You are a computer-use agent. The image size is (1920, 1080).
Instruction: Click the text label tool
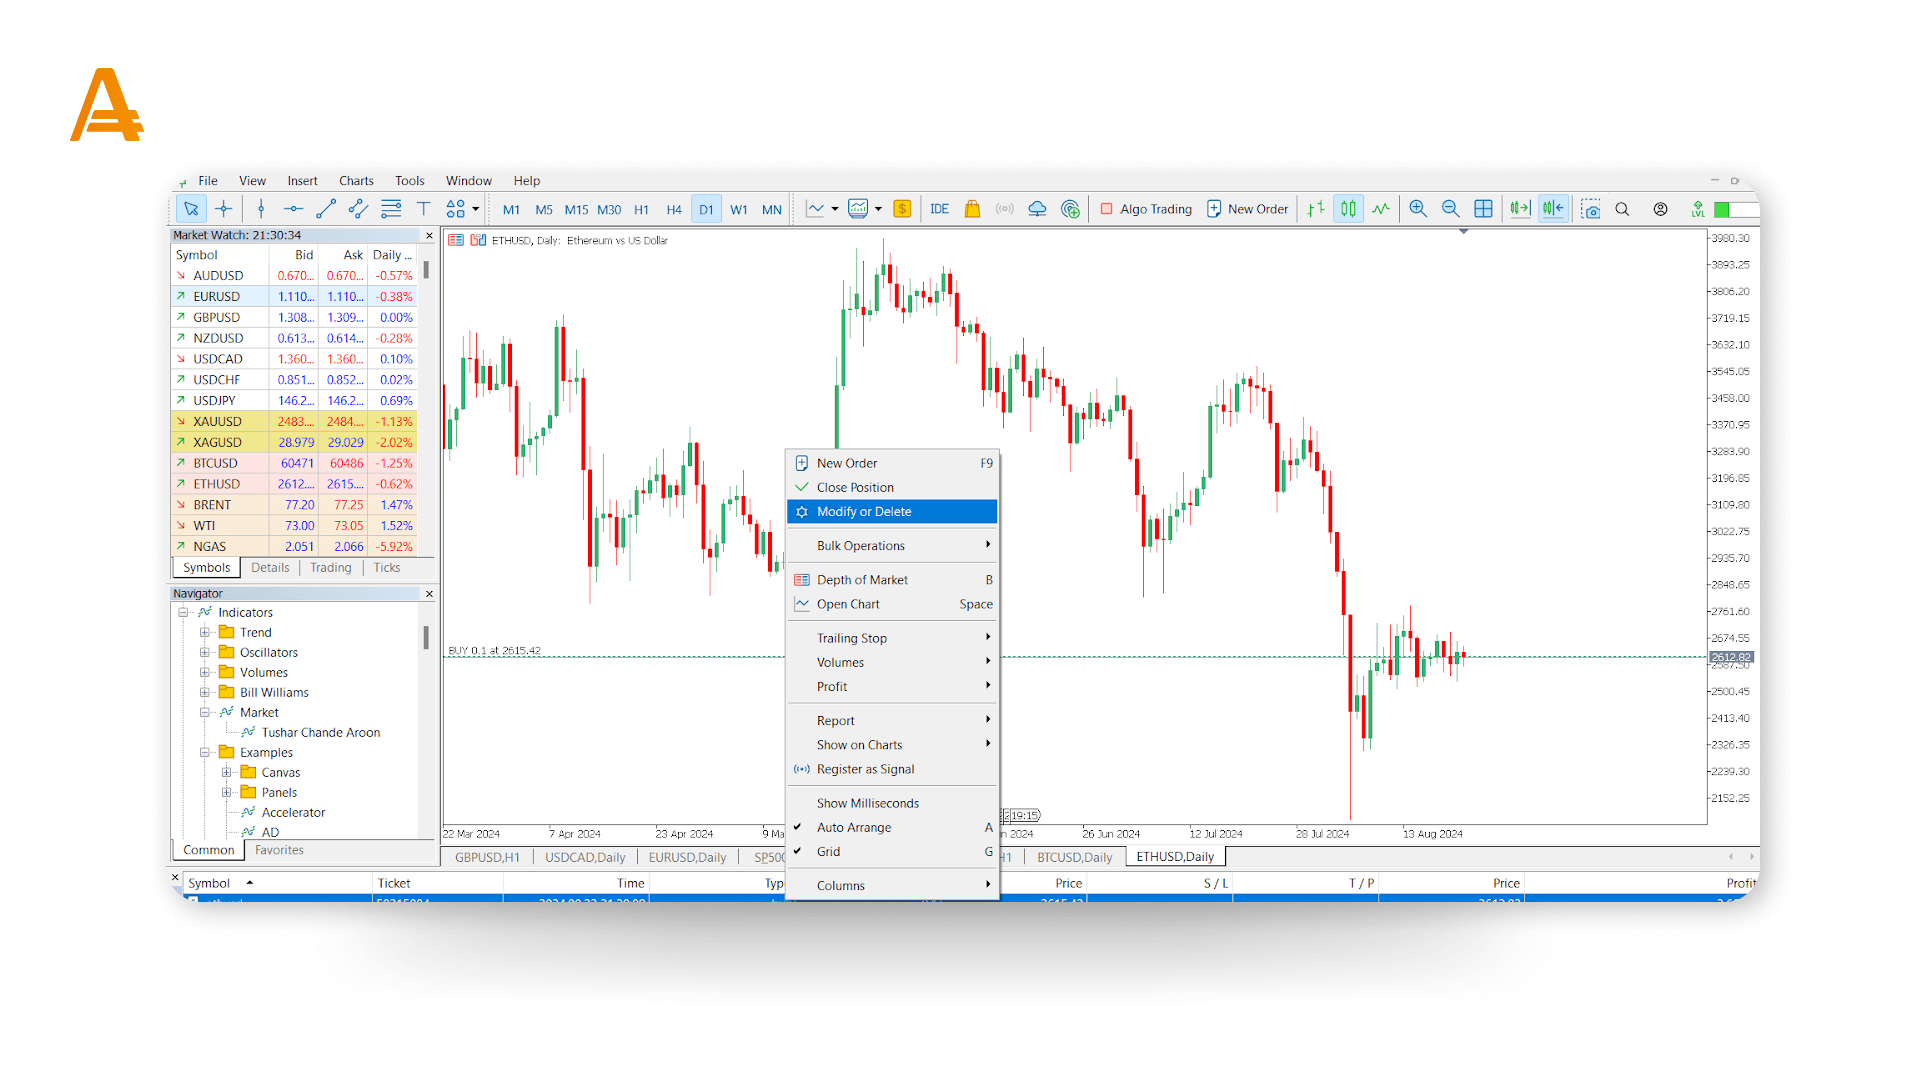(x=423, y=209)
